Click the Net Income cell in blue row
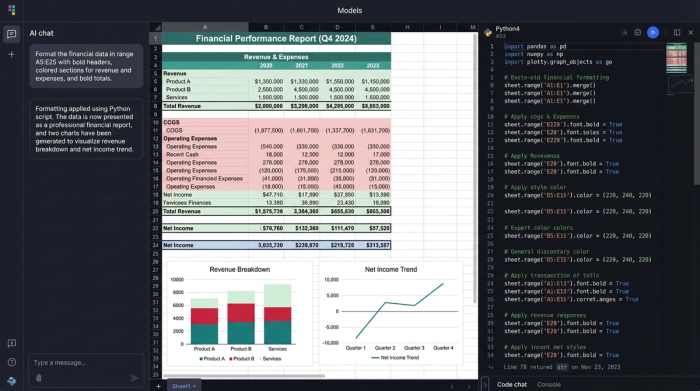 [205, 245]
